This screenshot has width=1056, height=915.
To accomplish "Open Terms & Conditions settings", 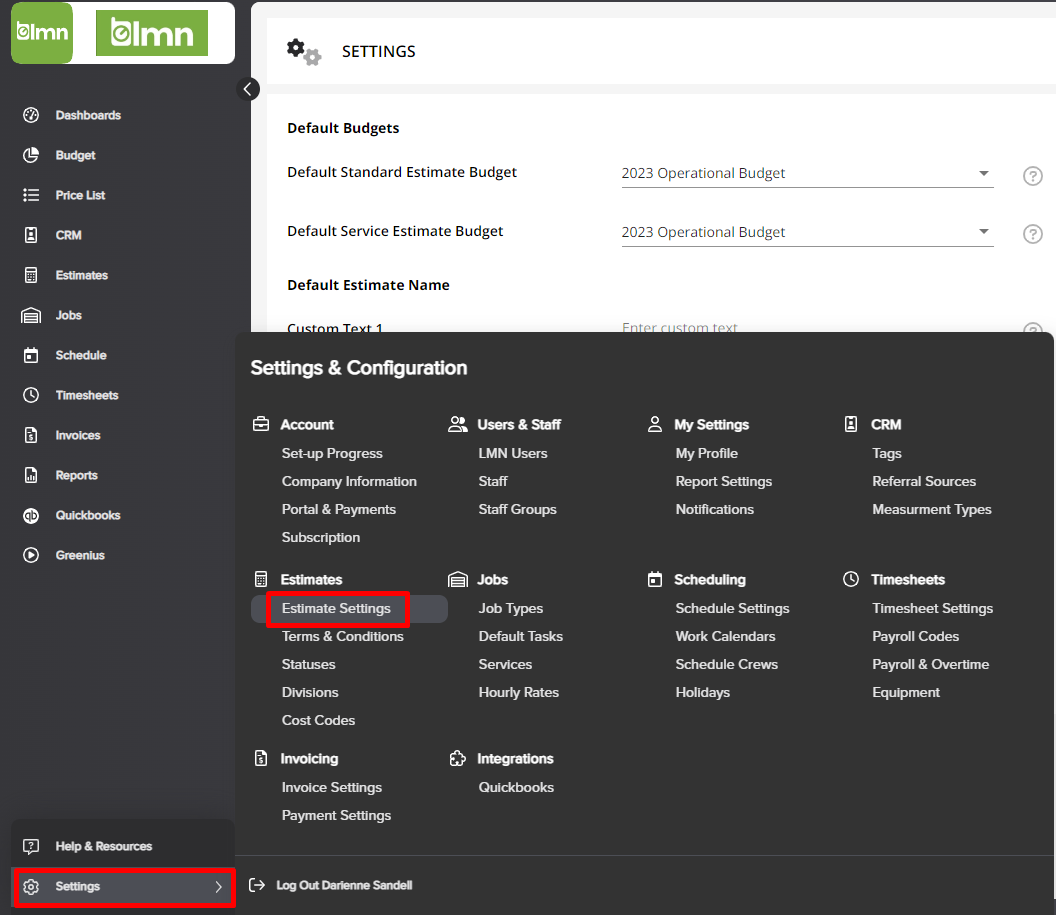I will coord(343,636).
